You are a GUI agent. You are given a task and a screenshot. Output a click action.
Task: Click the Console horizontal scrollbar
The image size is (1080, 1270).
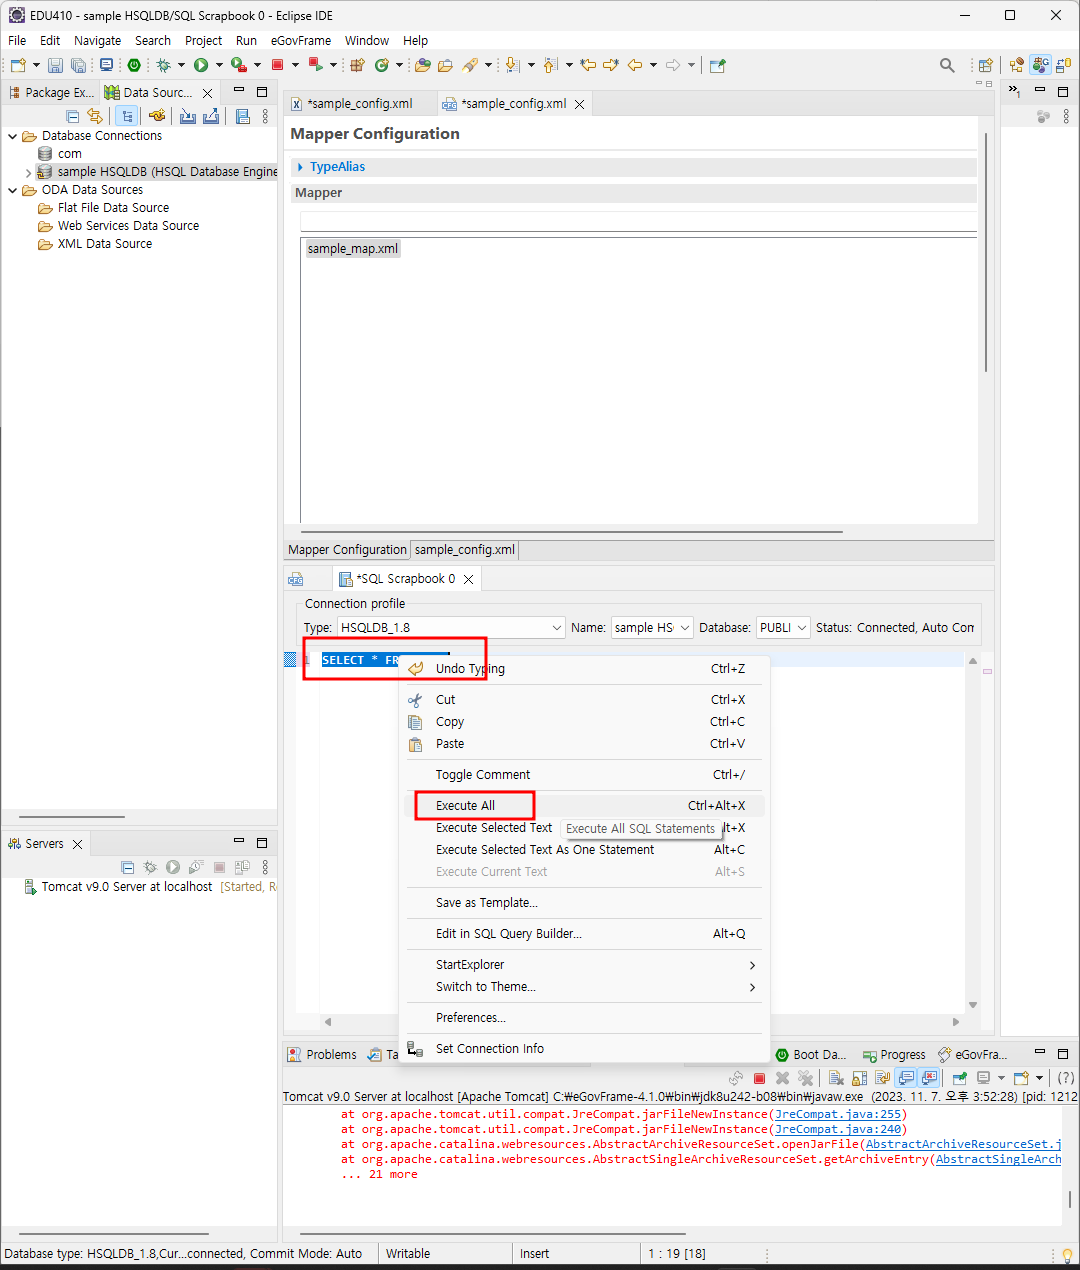click(492, 1234)
